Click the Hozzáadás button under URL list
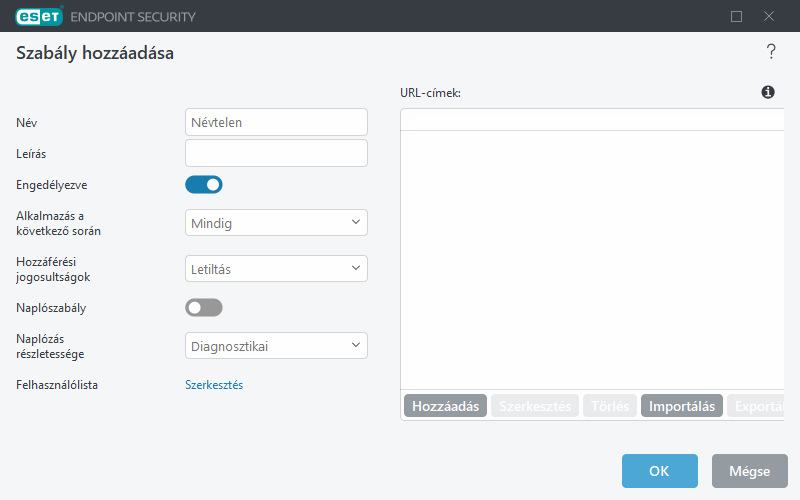800x500 pixels. click(445, 406)
